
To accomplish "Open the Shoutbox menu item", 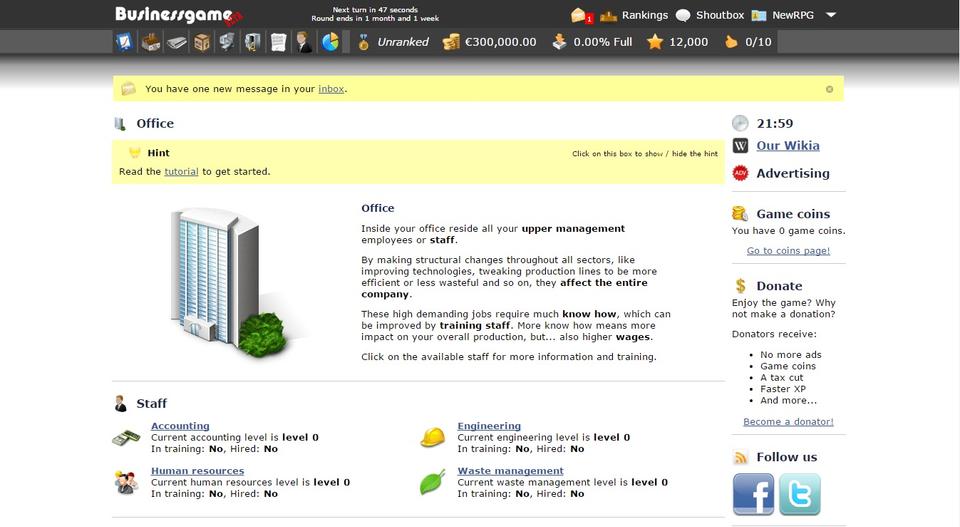I will click(719, 15).
